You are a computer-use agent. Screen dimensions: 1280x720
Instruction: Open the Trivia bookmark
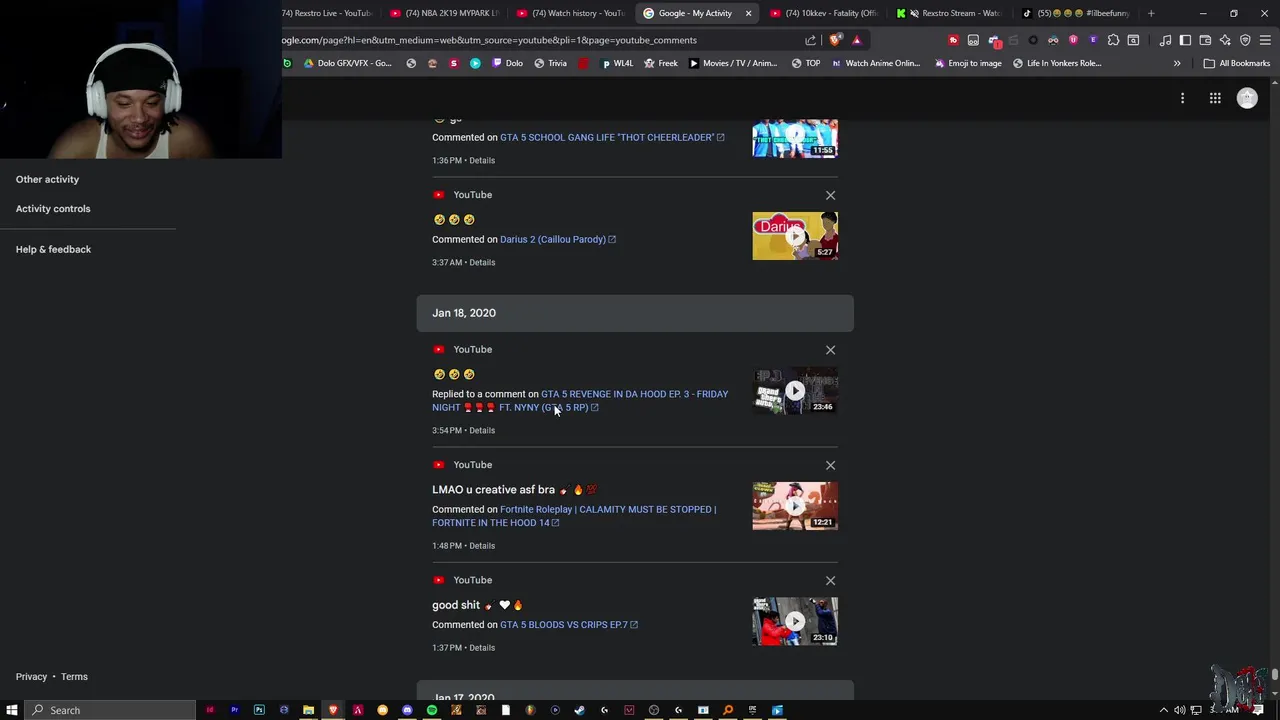550,63
